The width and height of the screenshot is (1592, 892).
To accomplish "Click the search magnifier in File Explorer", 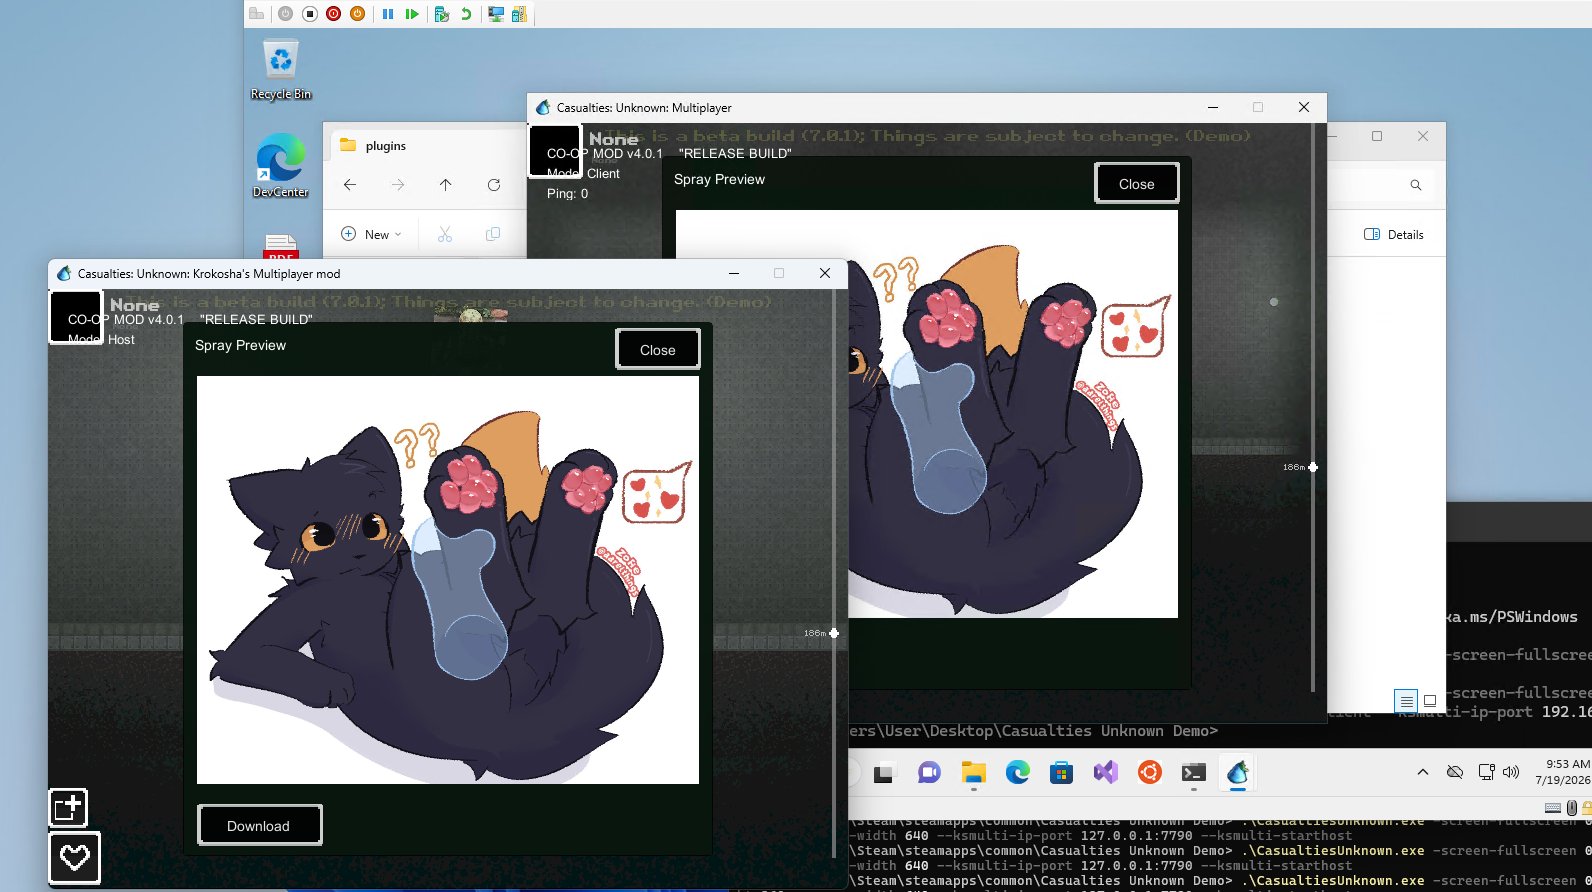I will click(x=1416, y=185).
